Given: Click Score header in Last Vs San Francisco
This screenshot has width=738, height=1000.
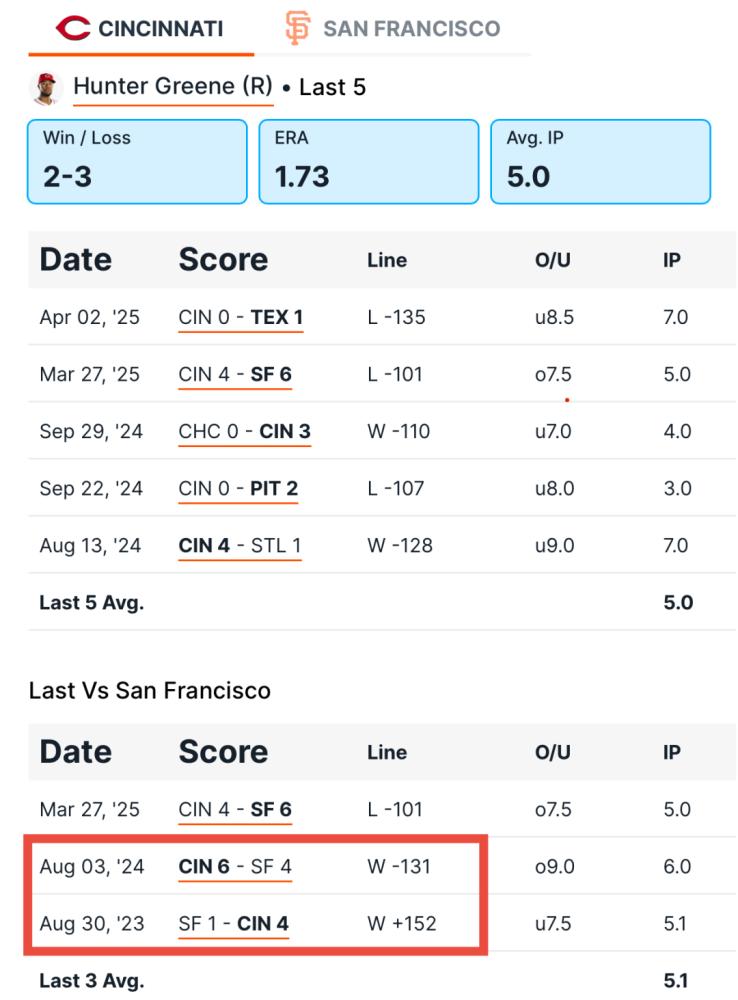Looking at the screenshot, I should coord(223,752).
